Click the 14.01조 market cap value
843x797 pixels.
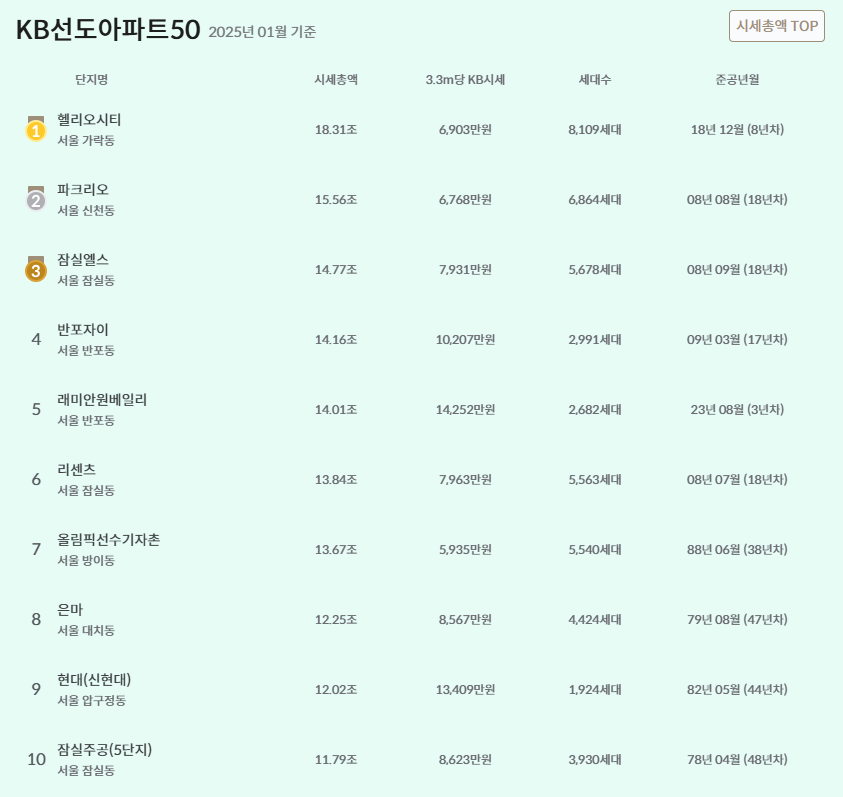(x=336, y=409)
